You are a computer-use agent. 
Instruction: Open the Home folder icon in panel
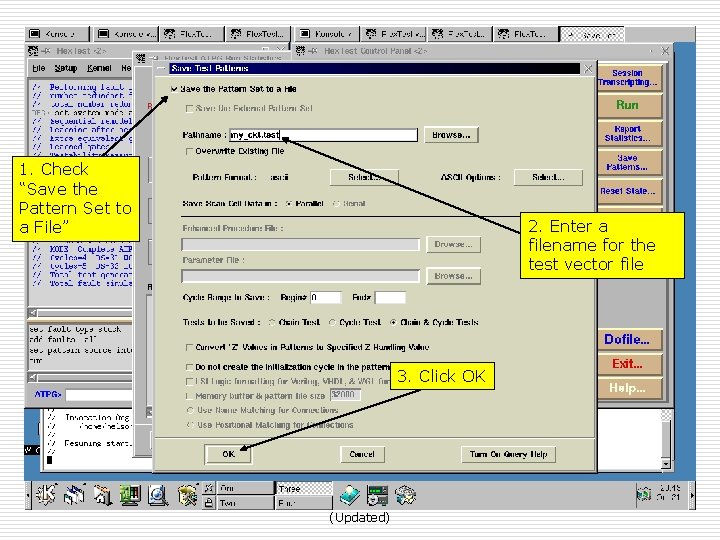103,495
